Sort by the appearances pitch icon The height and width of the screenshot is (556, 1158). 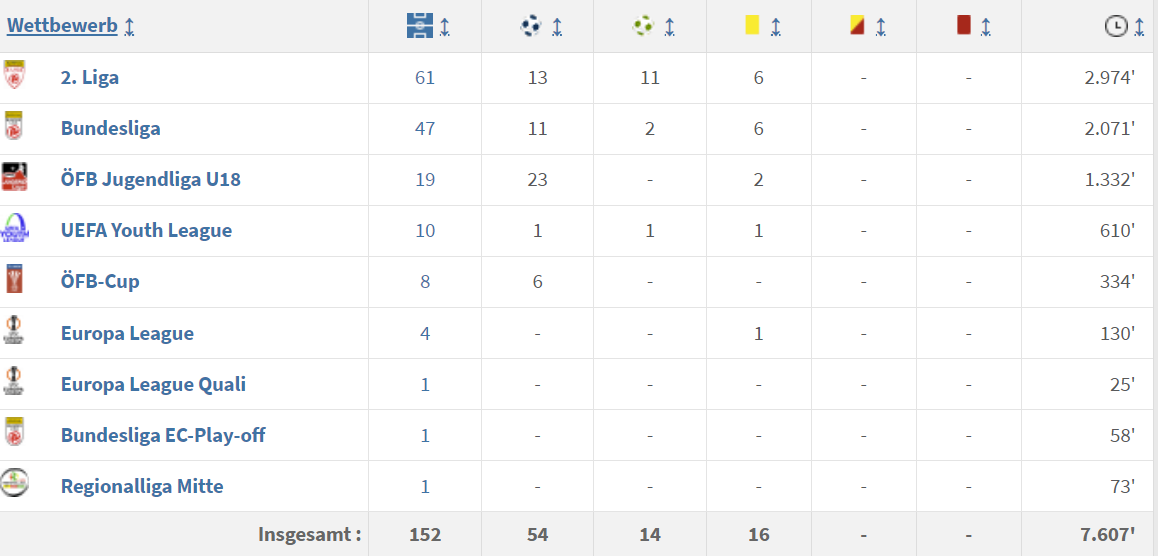(x=419, y=27)
